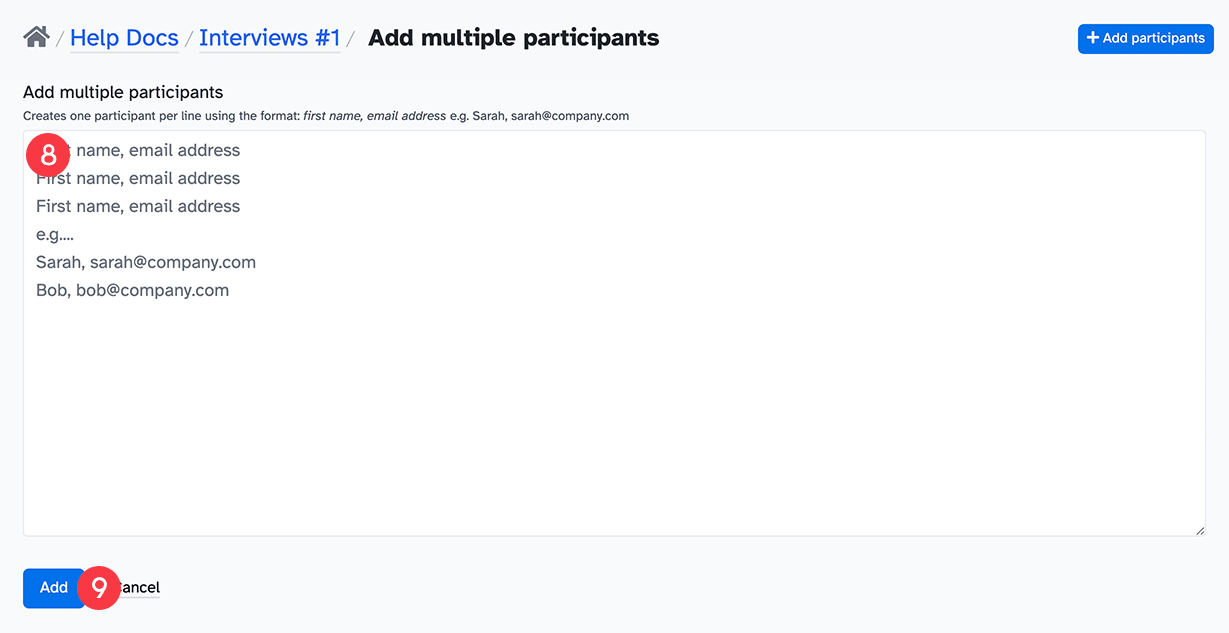The height and width of the screenshot is (633, 1229).
Task: Click the 'Sarah, sarah@company.com' placeholder line
Action: click(146, 262)
